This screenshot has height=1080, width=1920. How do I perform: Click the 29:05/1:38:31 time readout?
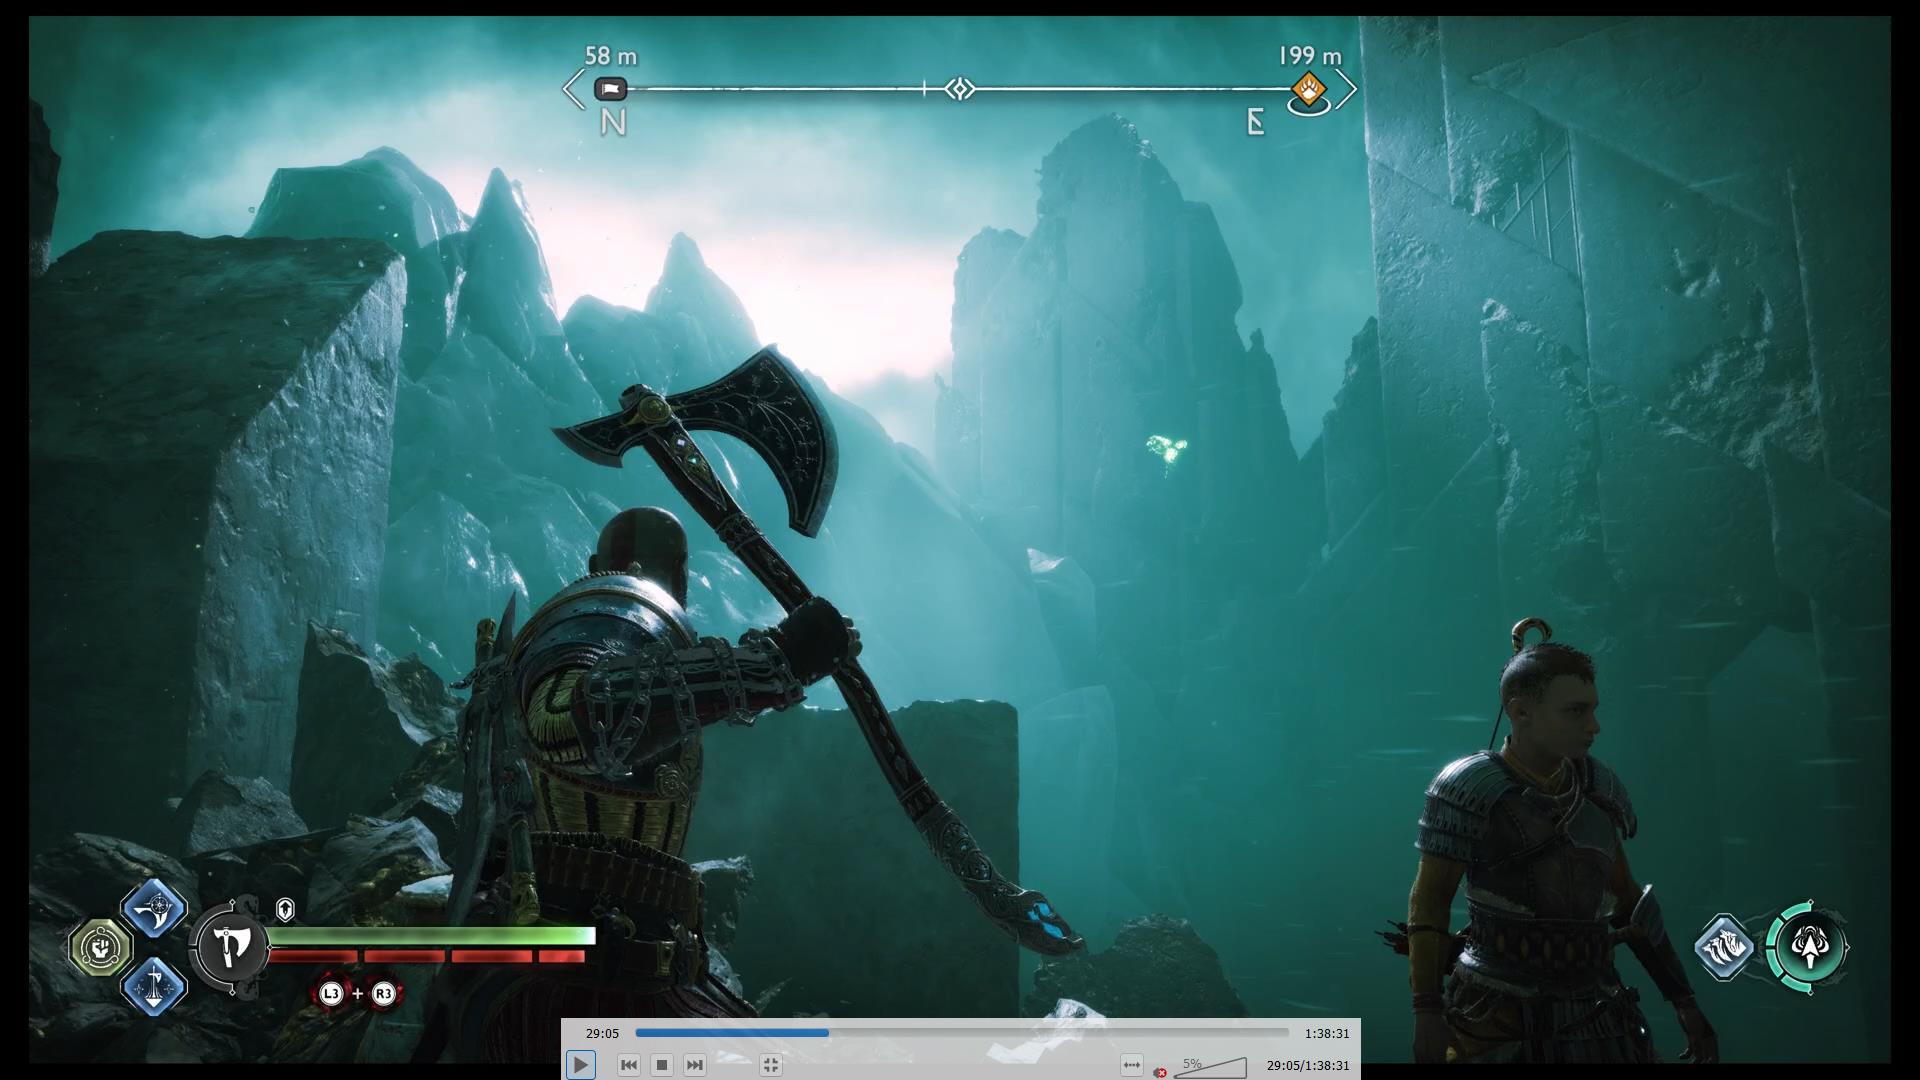(x=1308, y=1065)
